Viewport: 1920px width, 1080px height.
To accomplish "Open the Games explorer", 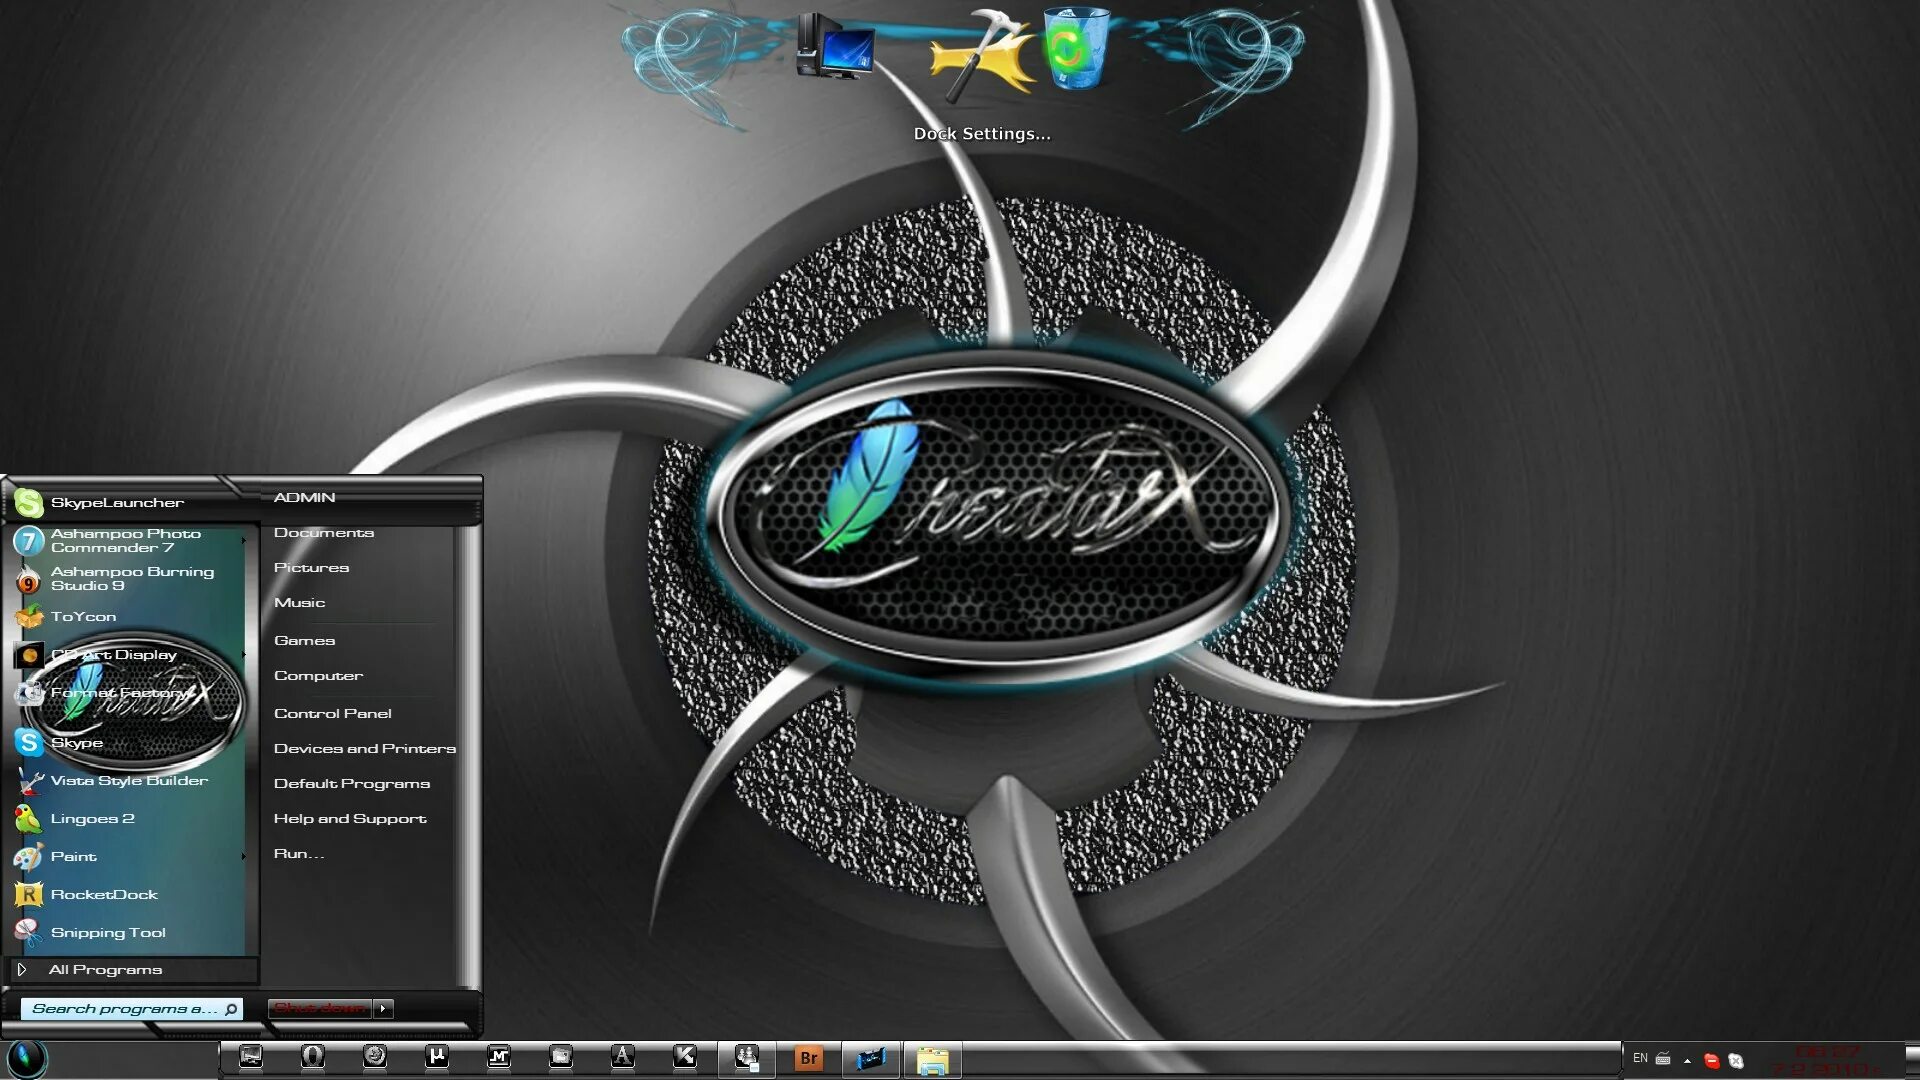I will (304, 640).
